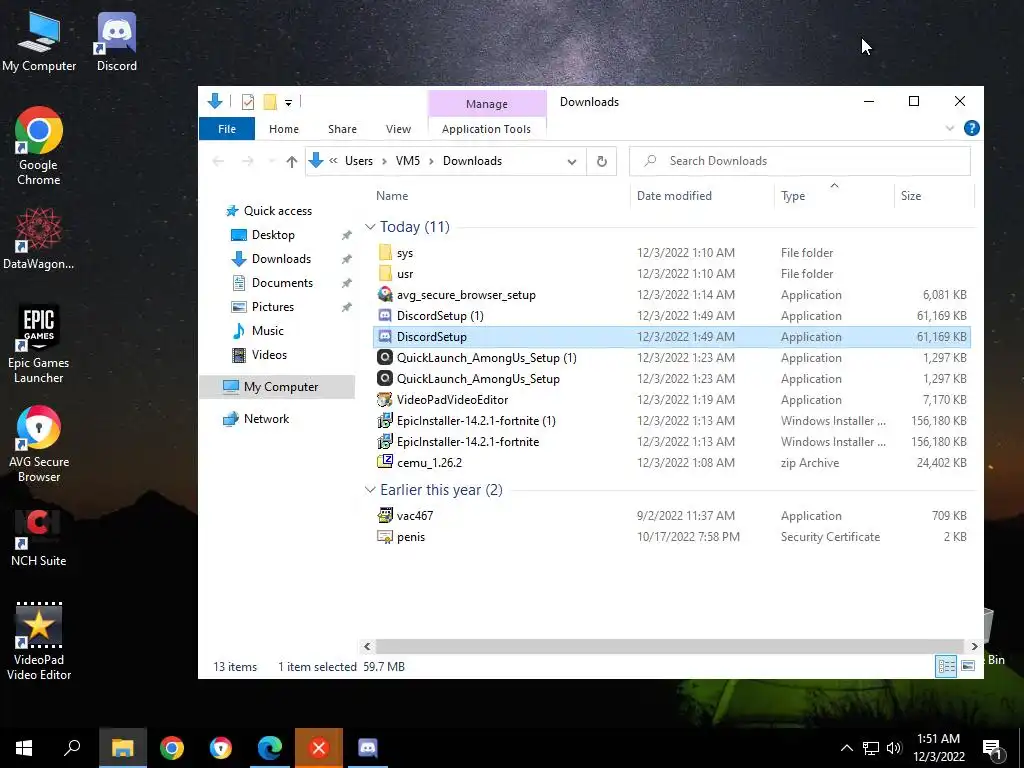Screen dimensions: 1024x768
Task: Refresh the Downloads folder view
Action: click(601, 161)
